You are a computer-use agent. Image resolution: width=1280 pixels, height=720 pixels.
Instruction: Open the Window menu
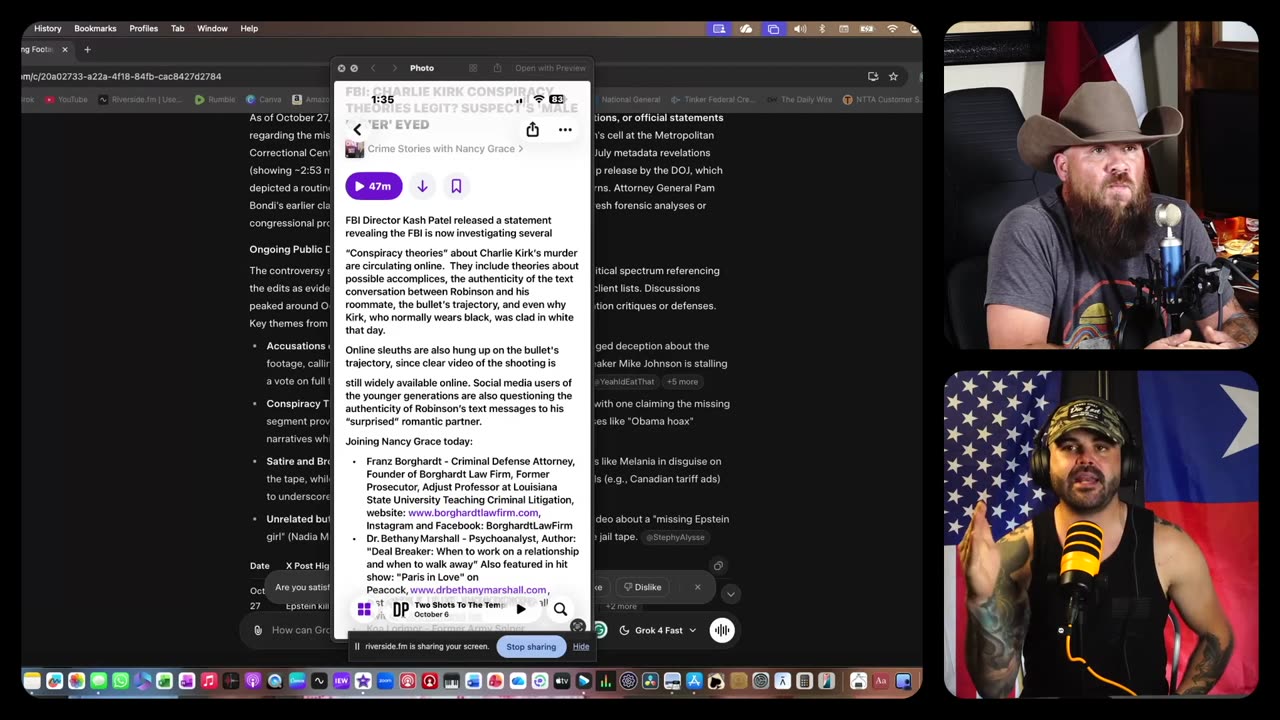[x=212, y=29]
